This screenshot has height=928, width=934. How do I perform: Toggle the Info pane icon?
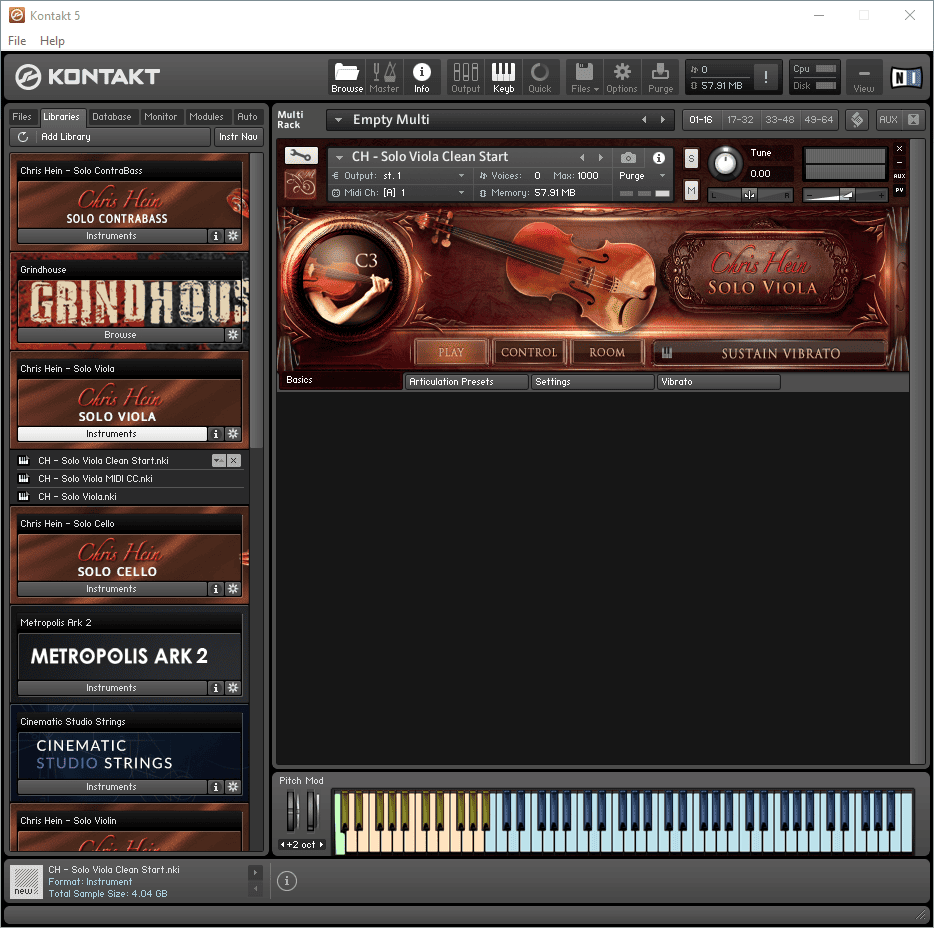(422, 77)
